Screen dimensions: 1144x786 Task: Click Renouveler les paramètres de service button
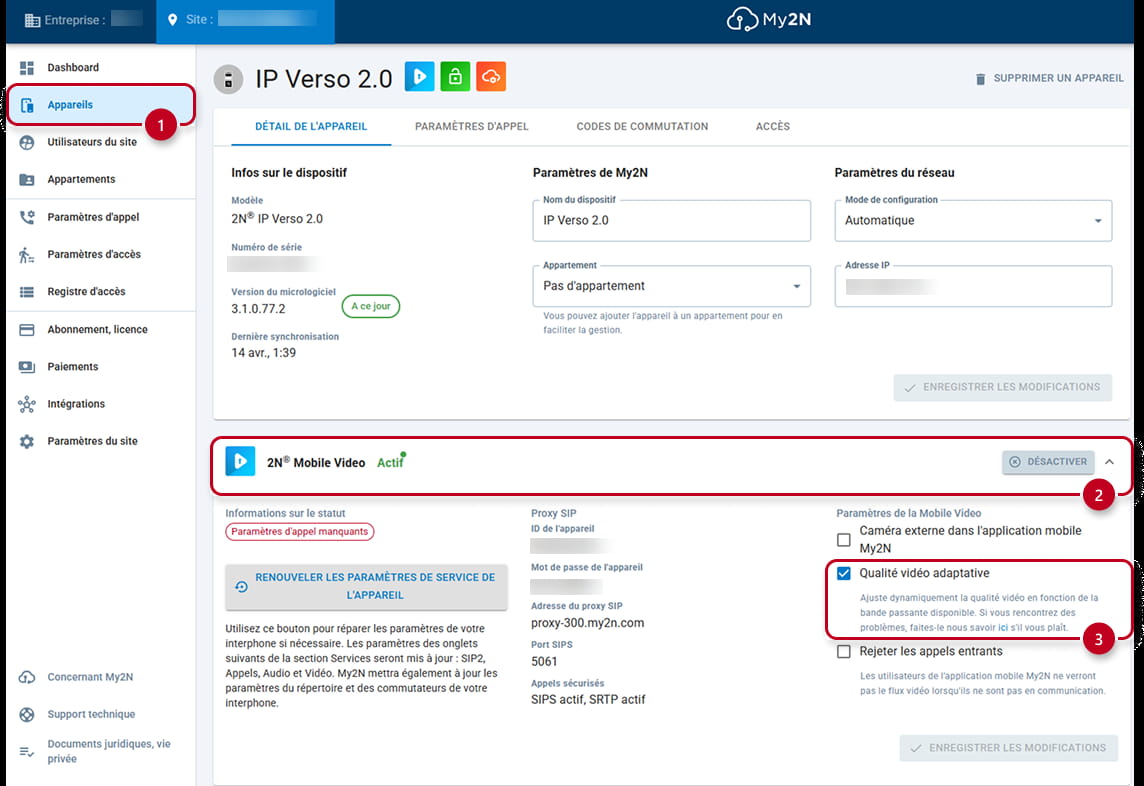pos(366,587)
